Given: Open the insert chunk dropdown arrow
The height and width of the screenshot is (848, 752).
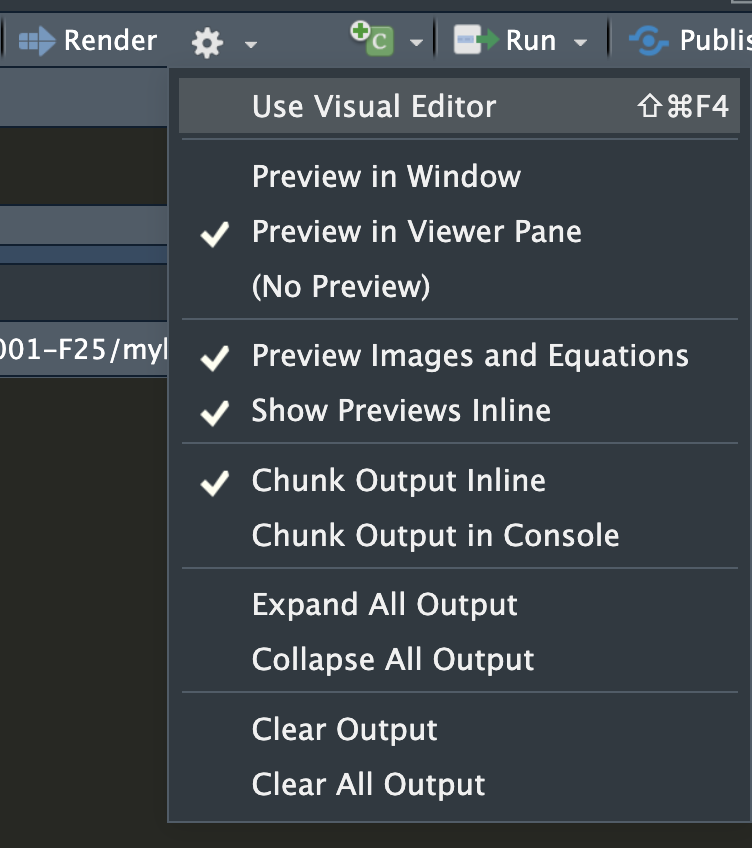Looking at the screenshot, I should 416,43.
